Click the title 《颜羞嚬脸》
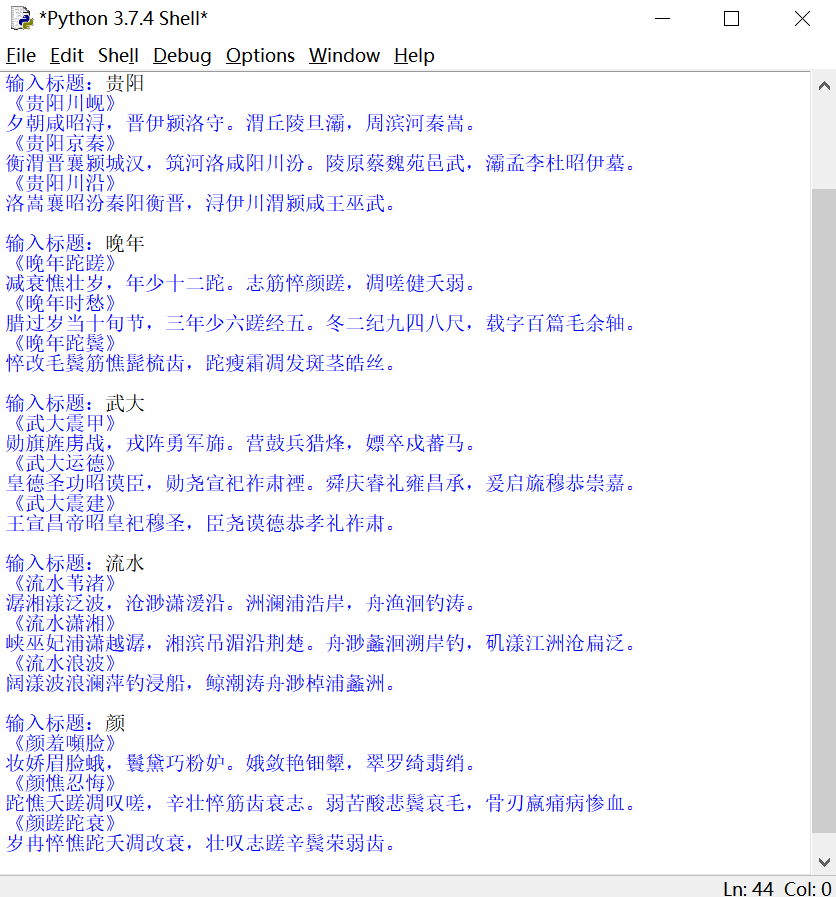Image resolution: width=836 pixels, height=897 pixels. pos(65,744)
